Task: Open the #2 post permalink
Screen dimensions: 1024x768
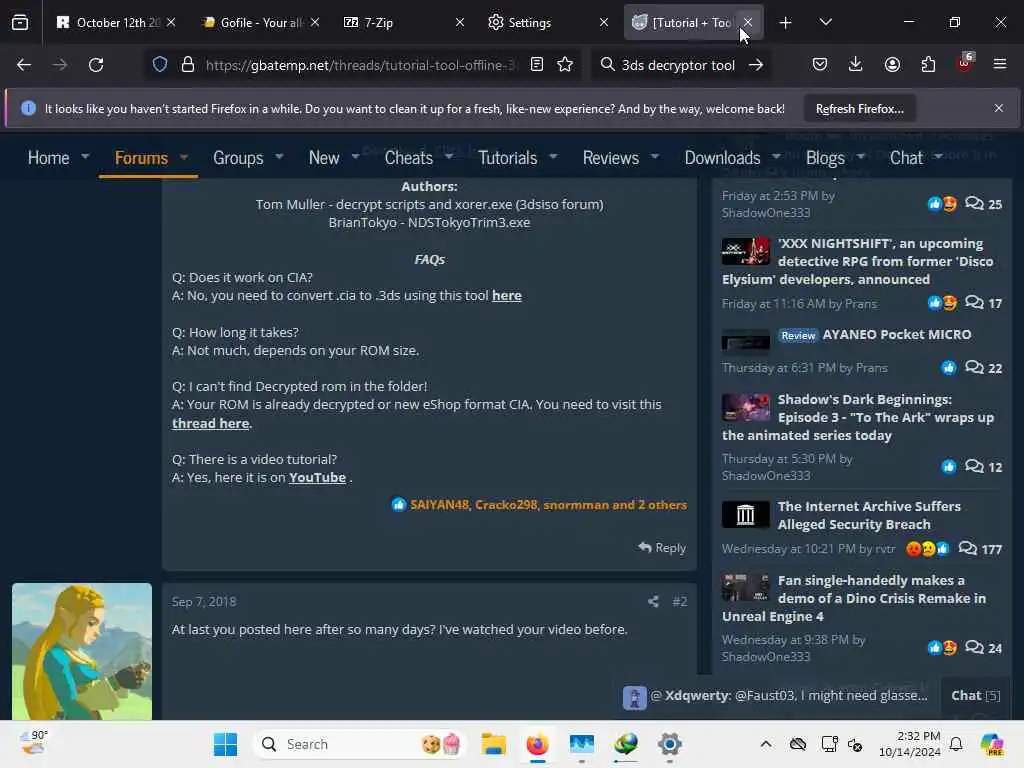Action: (x=679, y=601)
